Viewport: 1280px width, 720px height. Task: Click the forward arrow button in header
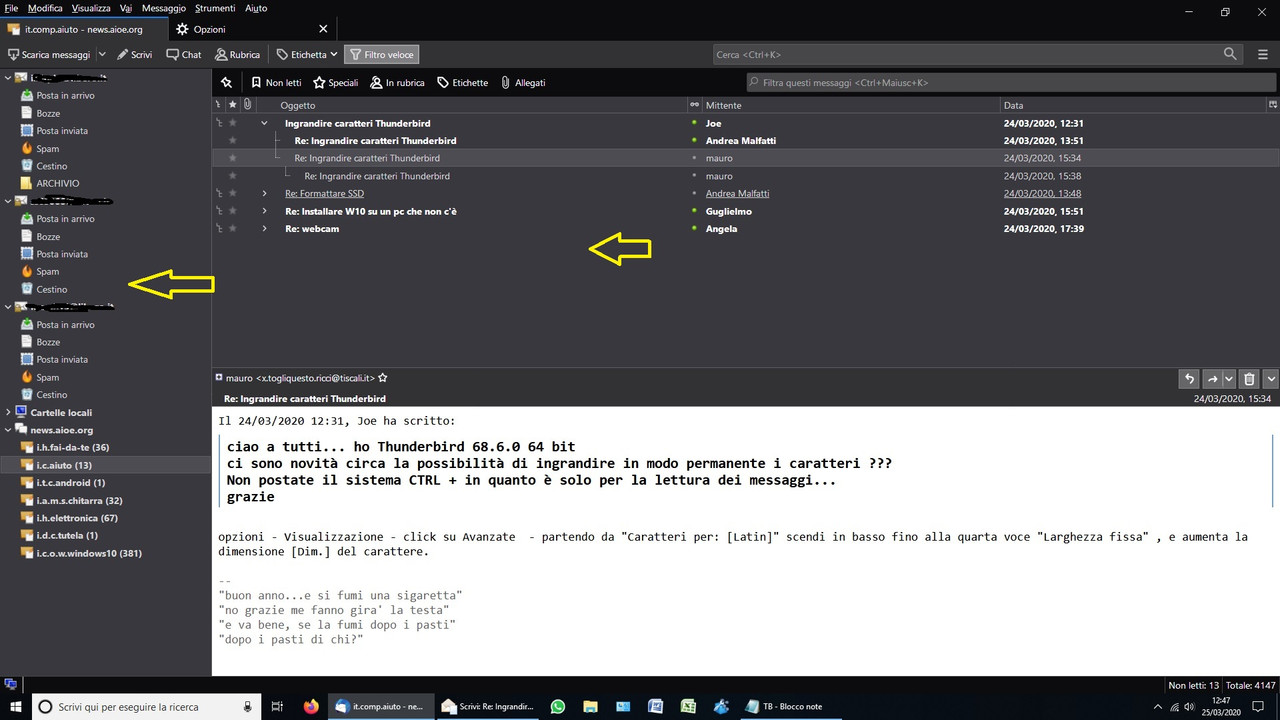[1212, 379]
